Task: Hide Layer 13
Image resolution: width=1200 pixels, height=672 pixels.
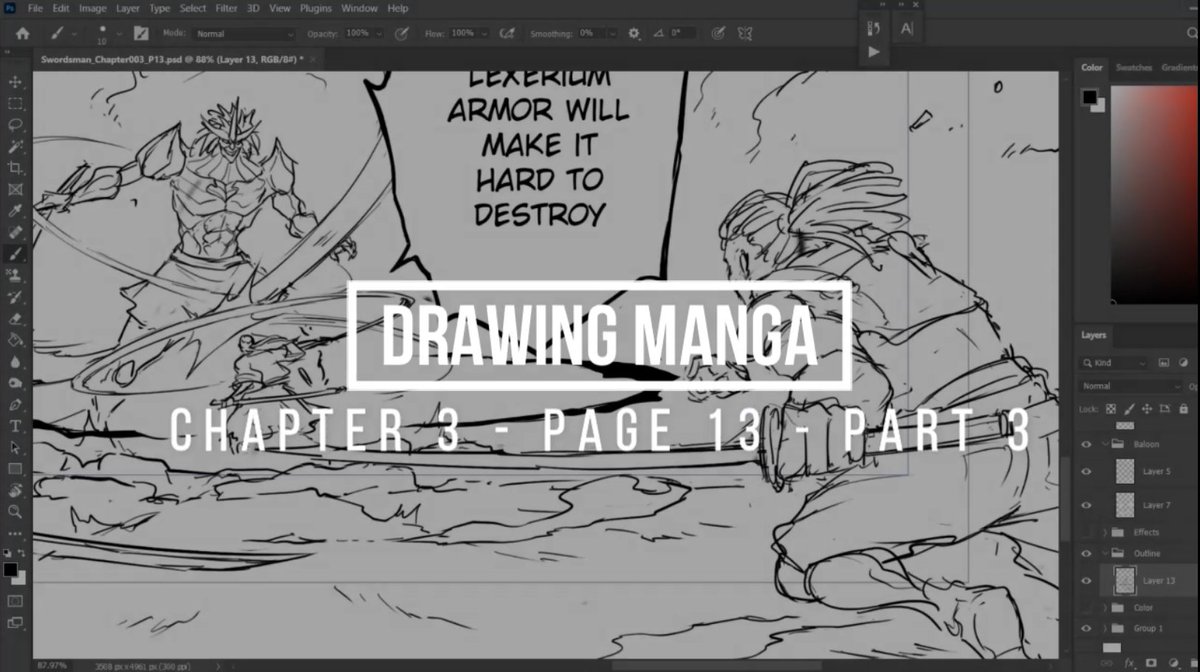Action: tap(1087, 580)
